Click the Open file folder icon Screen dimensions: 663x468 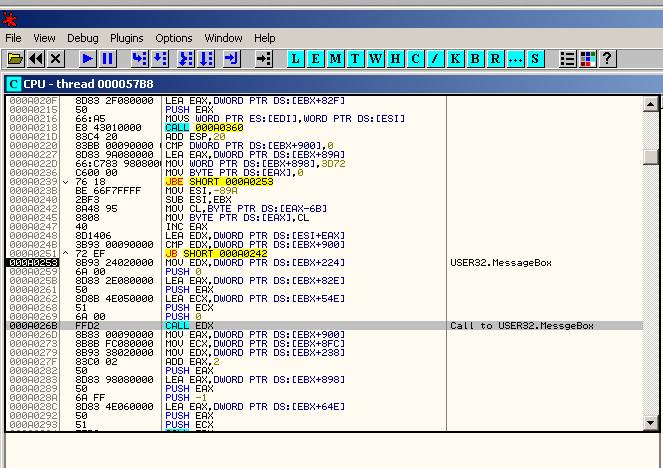click(x=15, y=60)
